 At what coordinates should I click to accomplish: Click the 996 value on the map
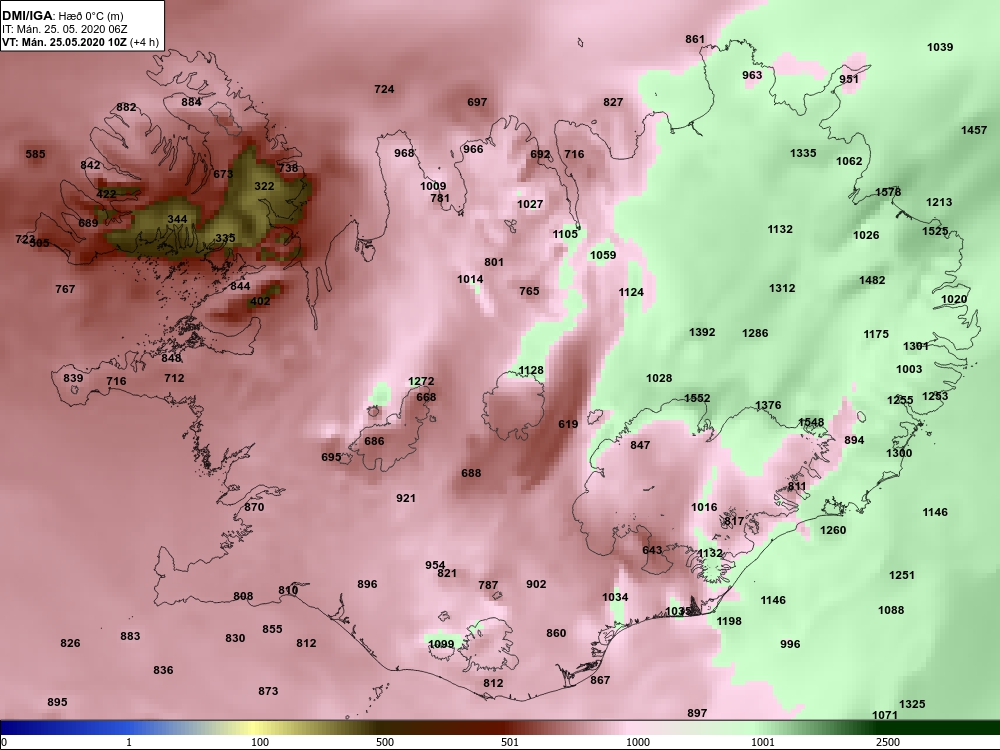(x=790, y=644)
